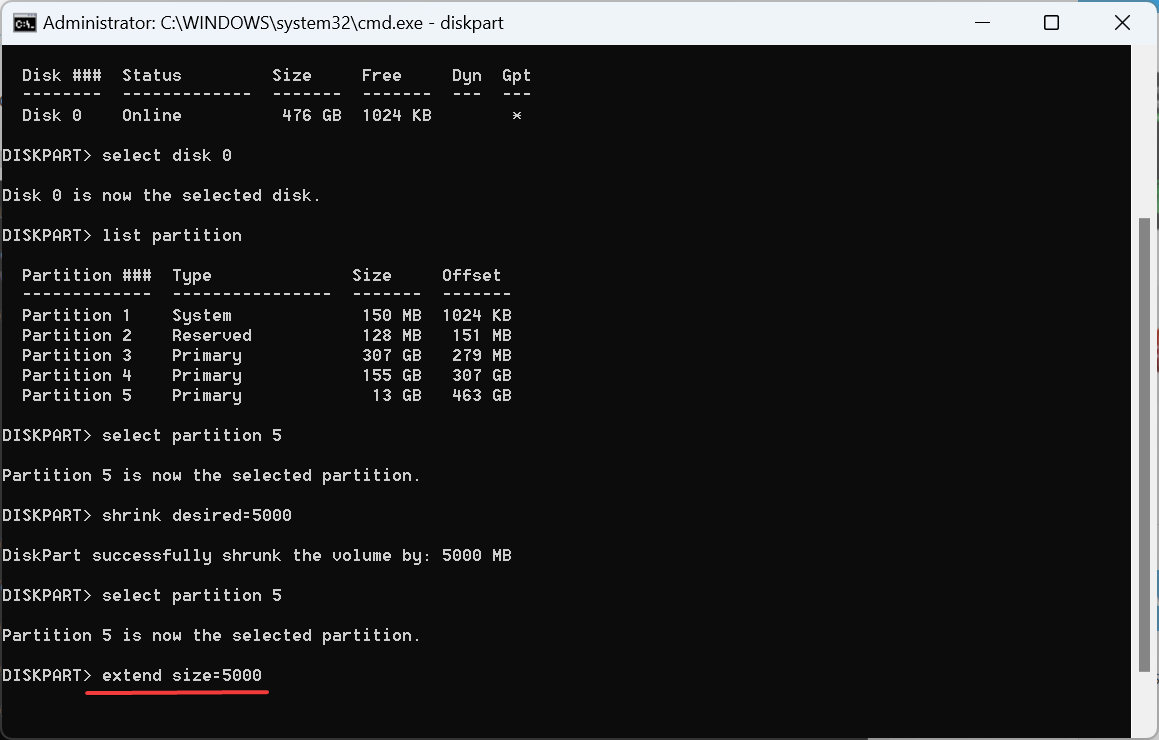The image size is (1159, 740).
Task: Click the '150 MB' partition size
Action: (x=392, y=315)
